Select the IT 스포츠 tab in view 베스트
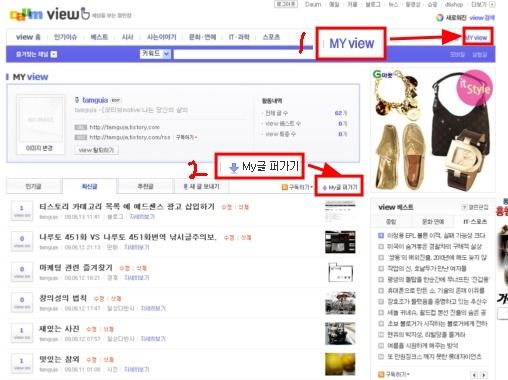Viewport: 508px width, 380px height. (x=475, y=222)
